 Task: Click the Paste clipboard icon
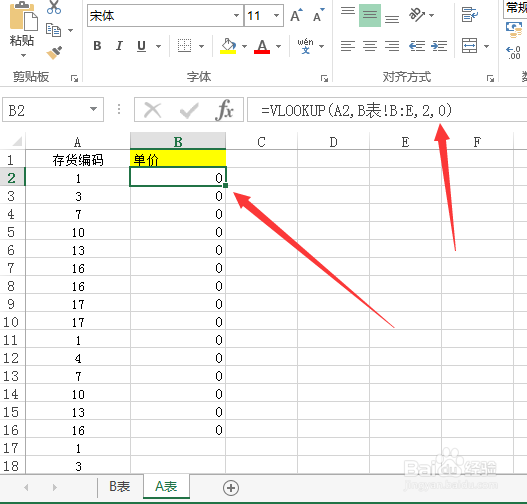pos(23,17)
